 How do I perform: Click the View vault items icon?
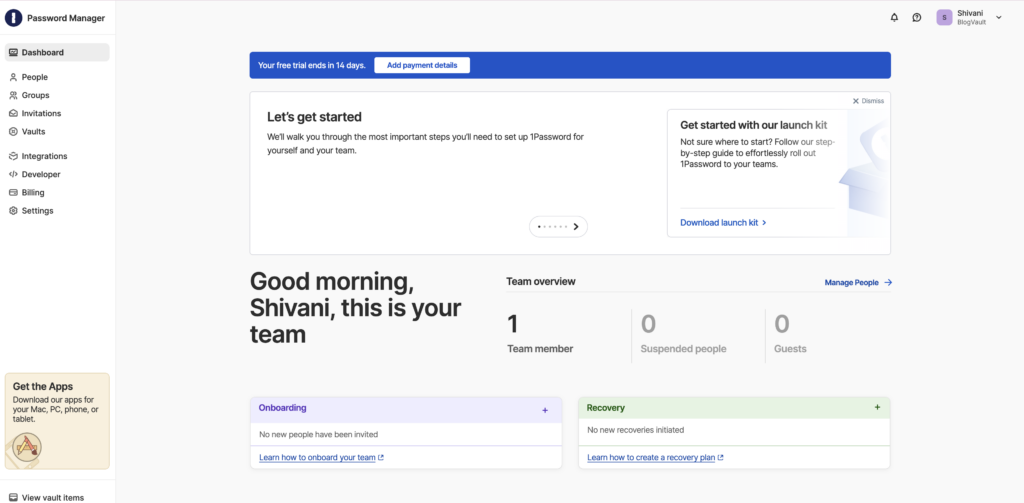tap(13, 498)
